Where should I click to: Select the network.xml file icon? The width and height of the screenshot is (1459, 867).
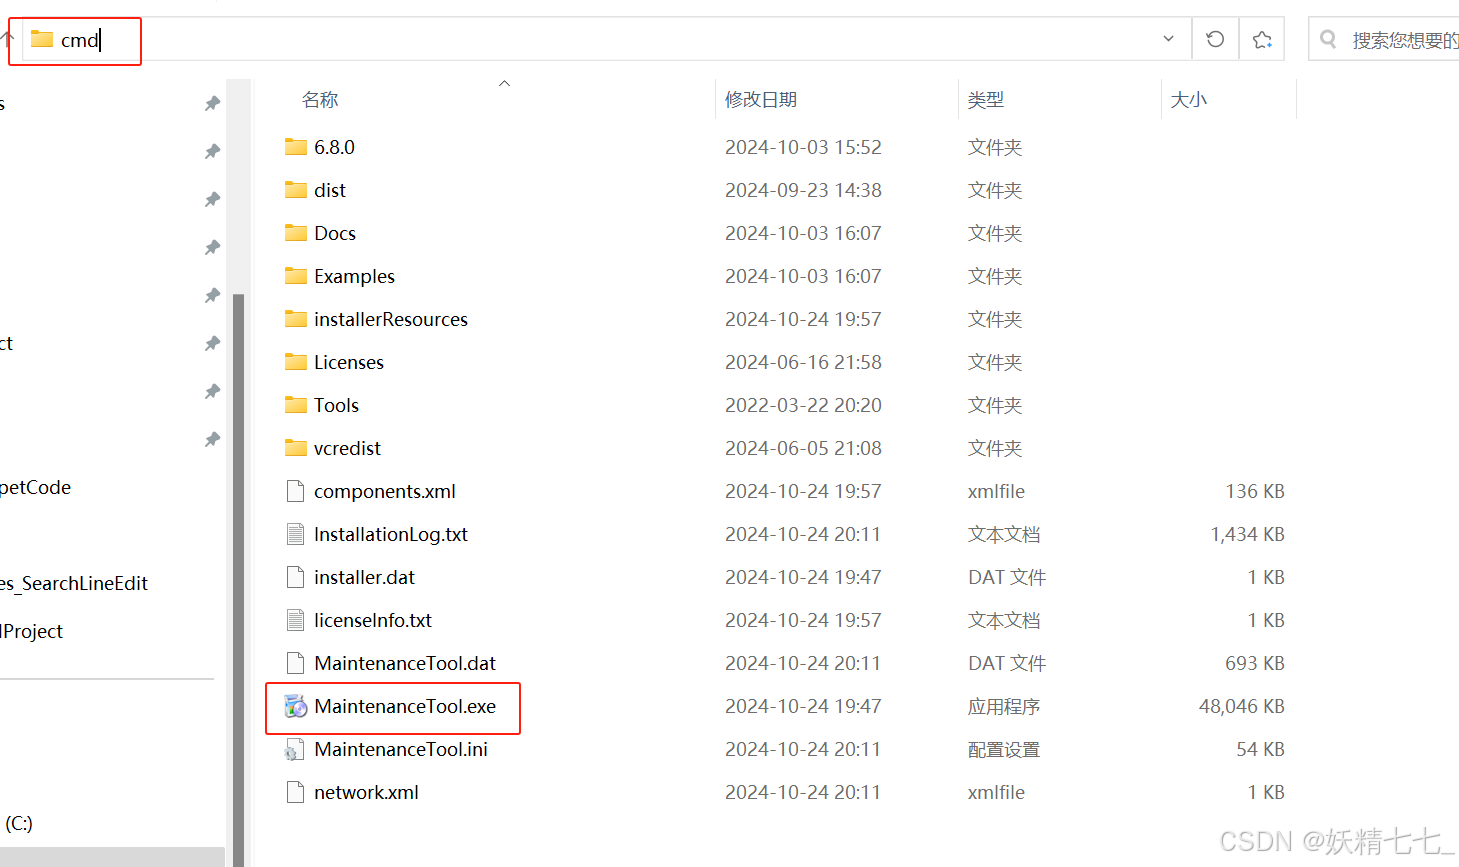point(295,792)
